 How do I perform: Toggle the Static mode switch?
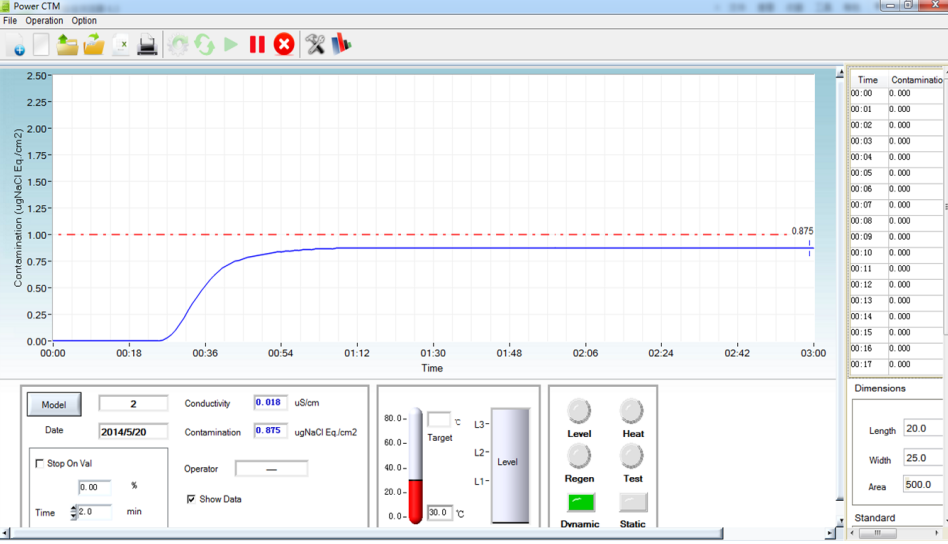click(x=632, y=502)
